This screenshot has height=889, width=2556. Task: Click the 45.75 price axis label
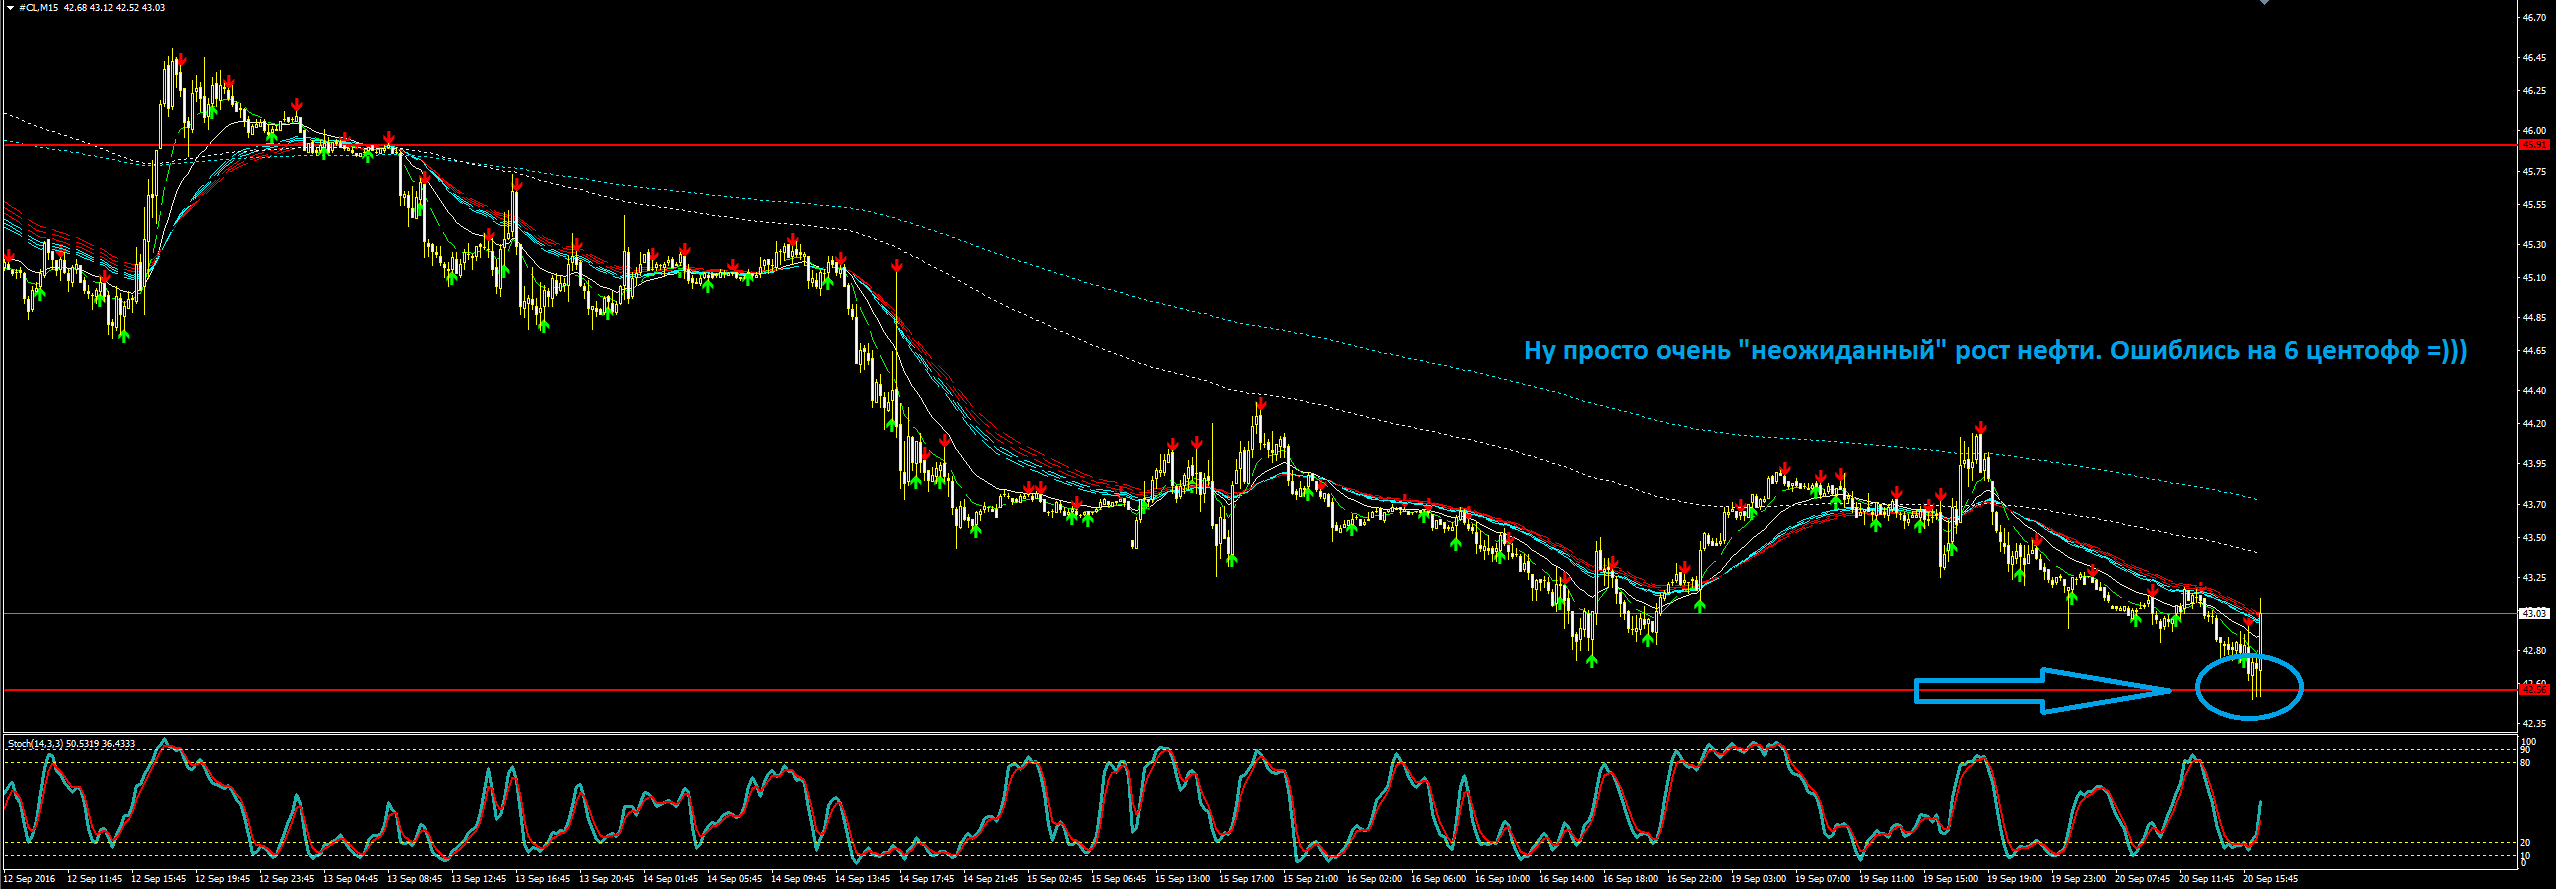[2535, 172]
